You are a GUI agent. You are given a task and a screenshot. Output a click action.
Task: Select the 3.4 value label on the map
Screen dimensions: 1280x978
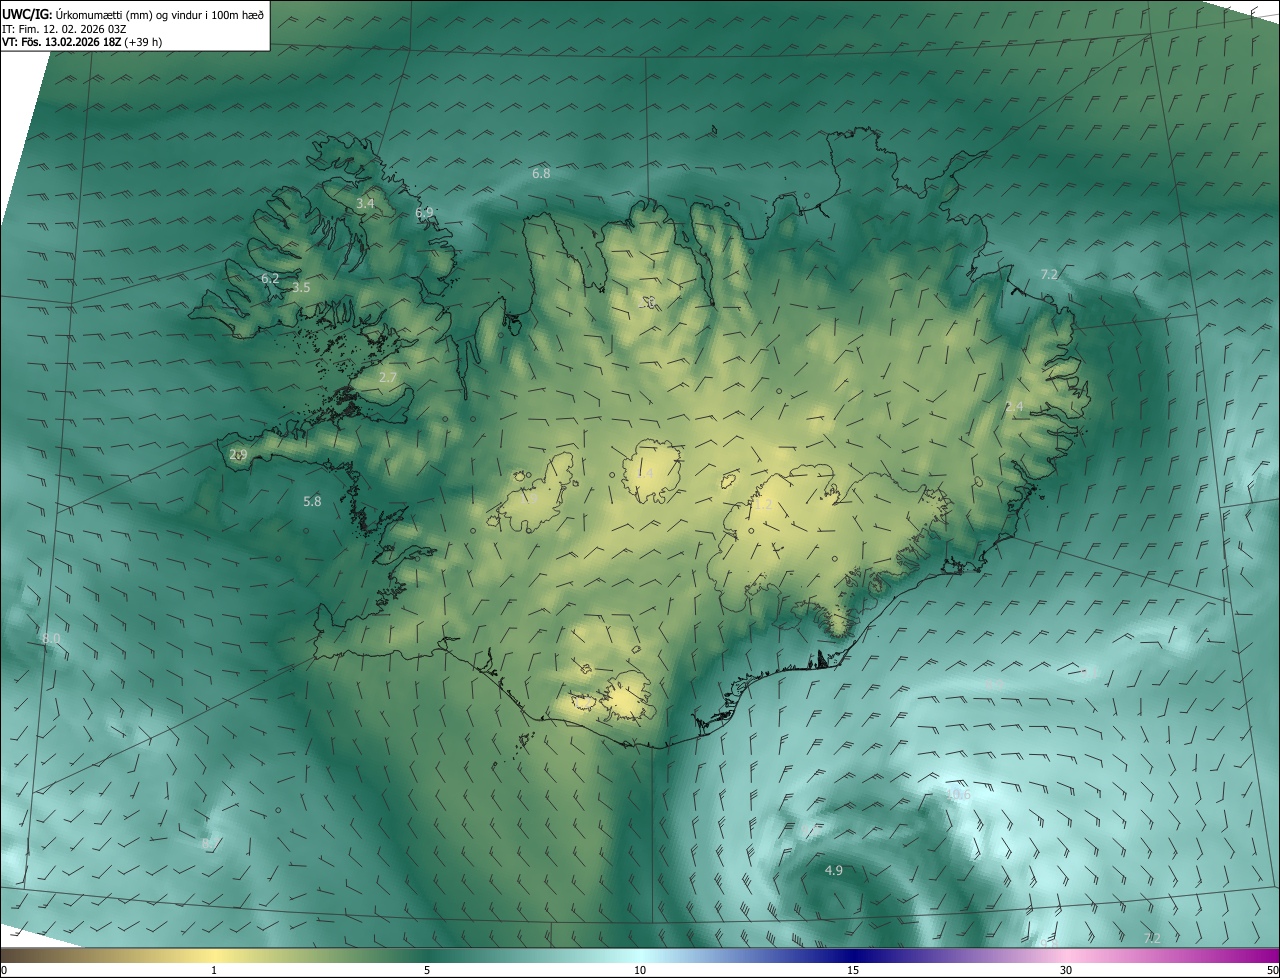click(x=365, y=203)
